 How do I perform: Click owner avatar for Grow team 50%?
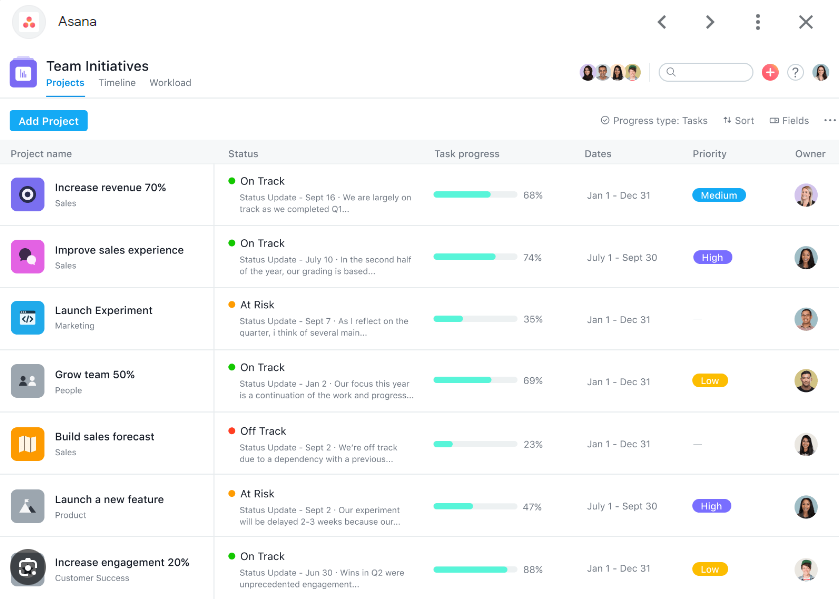pos(805,381)
